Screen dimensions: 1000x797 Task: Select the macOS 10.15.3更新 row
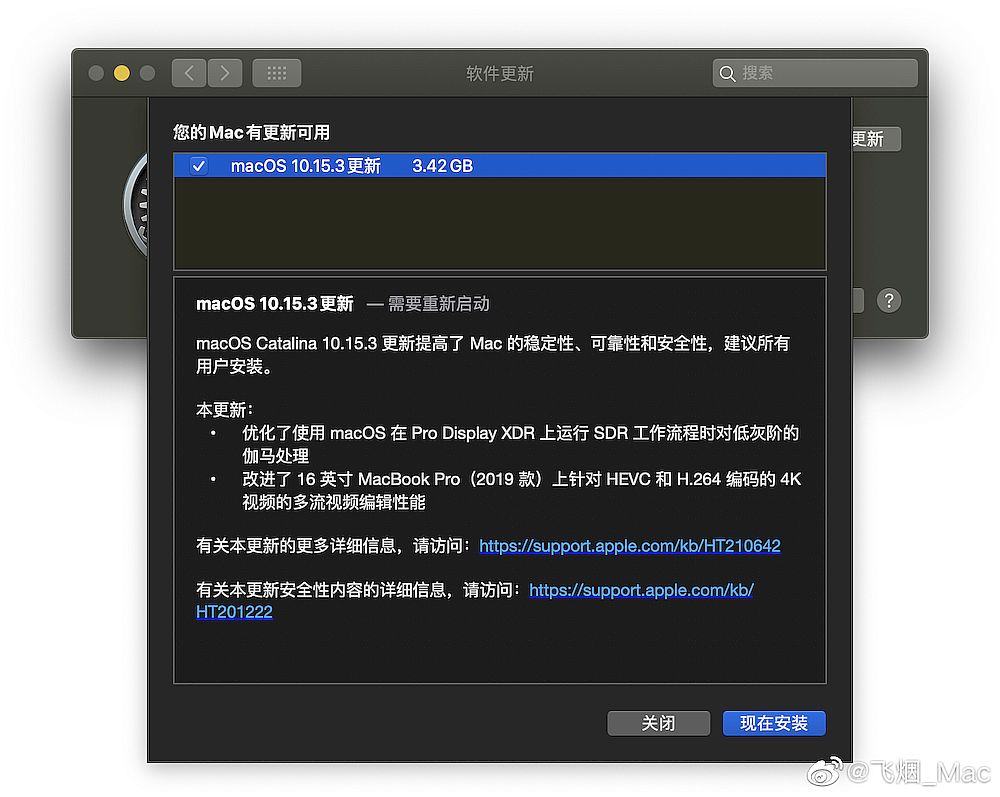click(x=500, y=165)
